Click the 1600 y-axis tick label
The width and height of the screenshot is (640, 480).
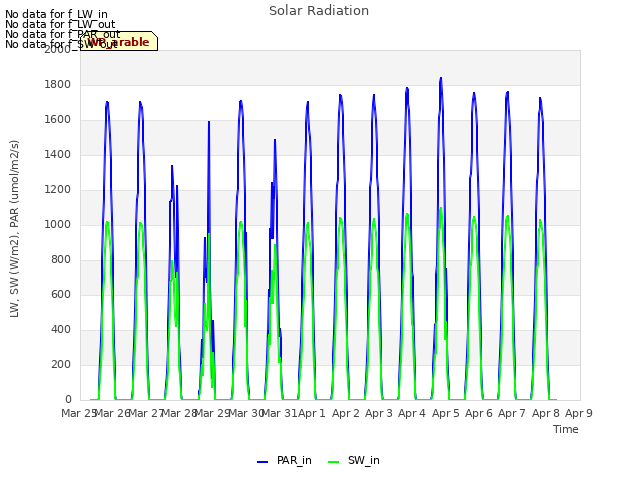coord(58,120)
